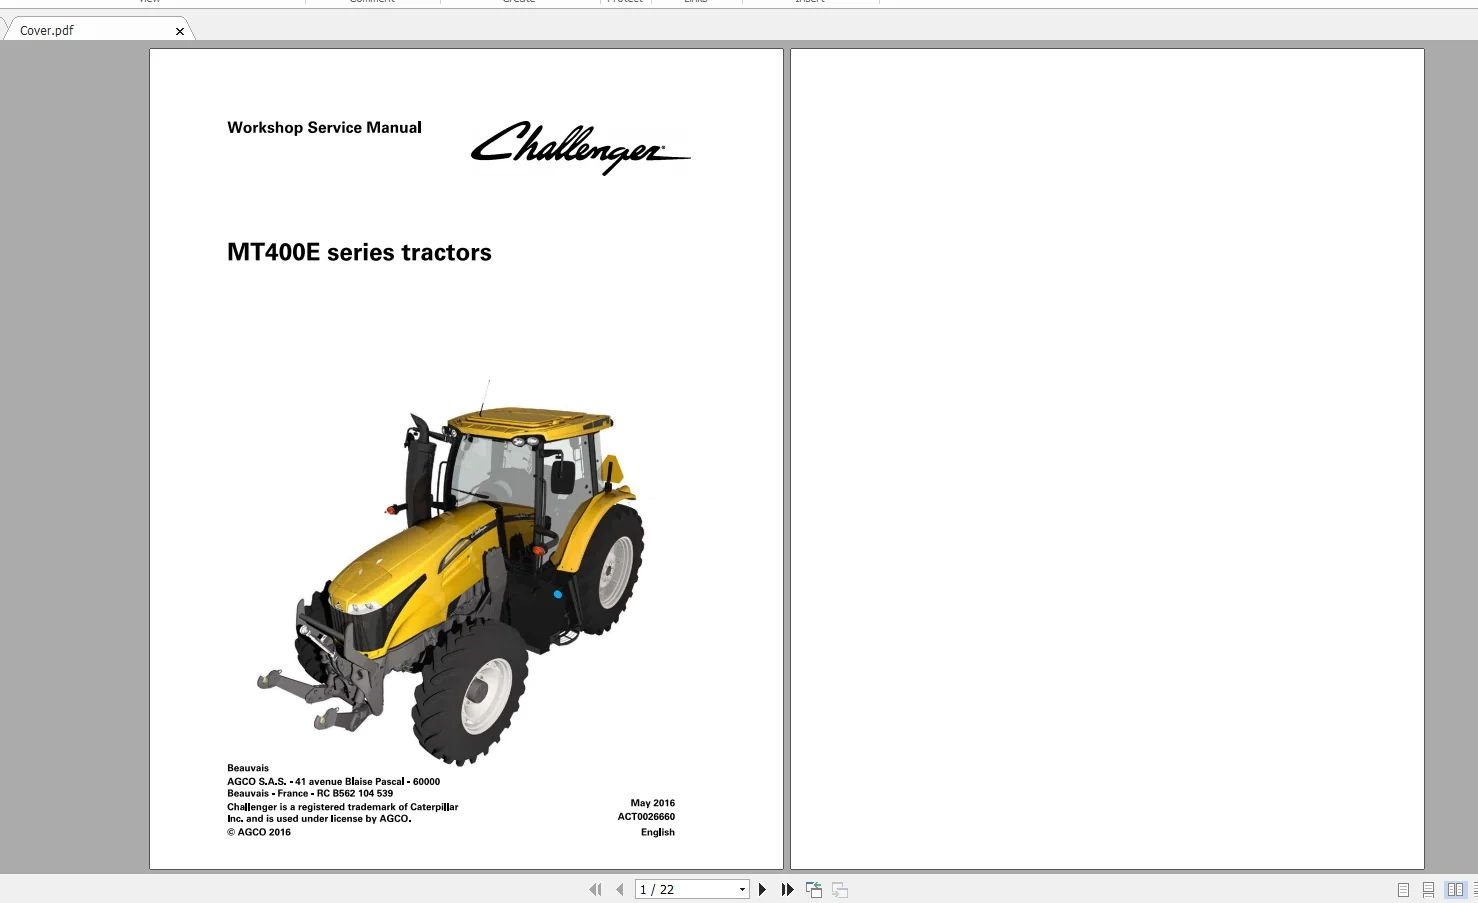The width and height of the screenshot is (1478, 903).
Task: Go to the first page
Action: click(x=595, y=889)
